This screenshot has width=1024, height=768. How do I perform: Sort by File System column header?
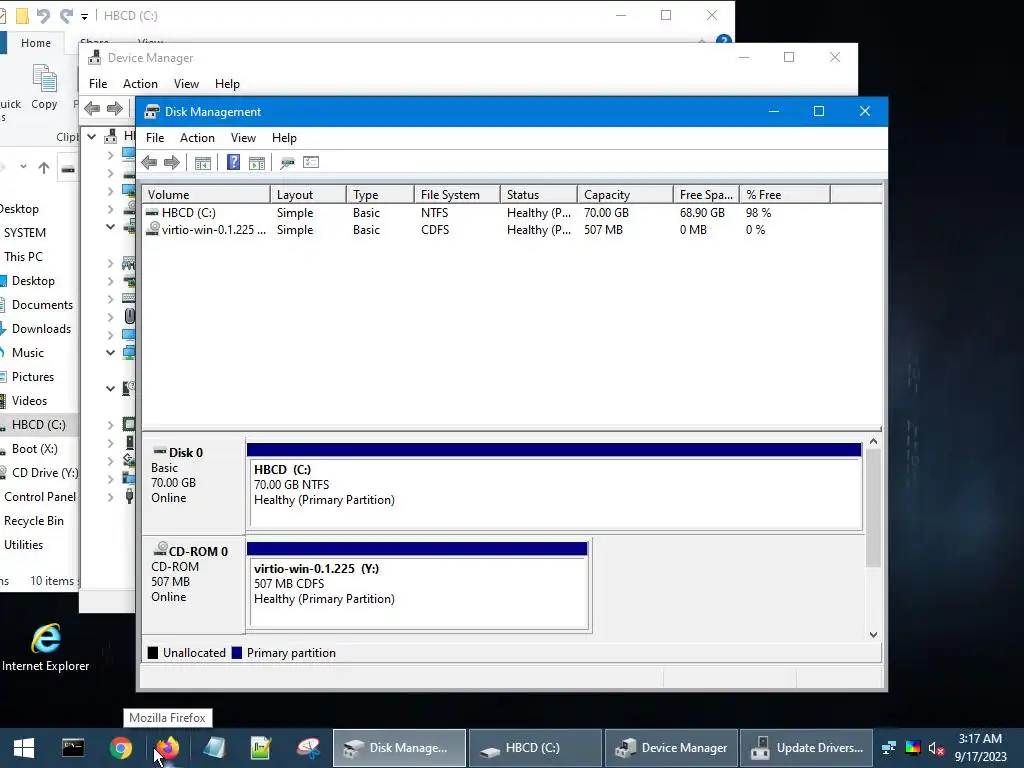pyautogui.click(x=457, y=195)
